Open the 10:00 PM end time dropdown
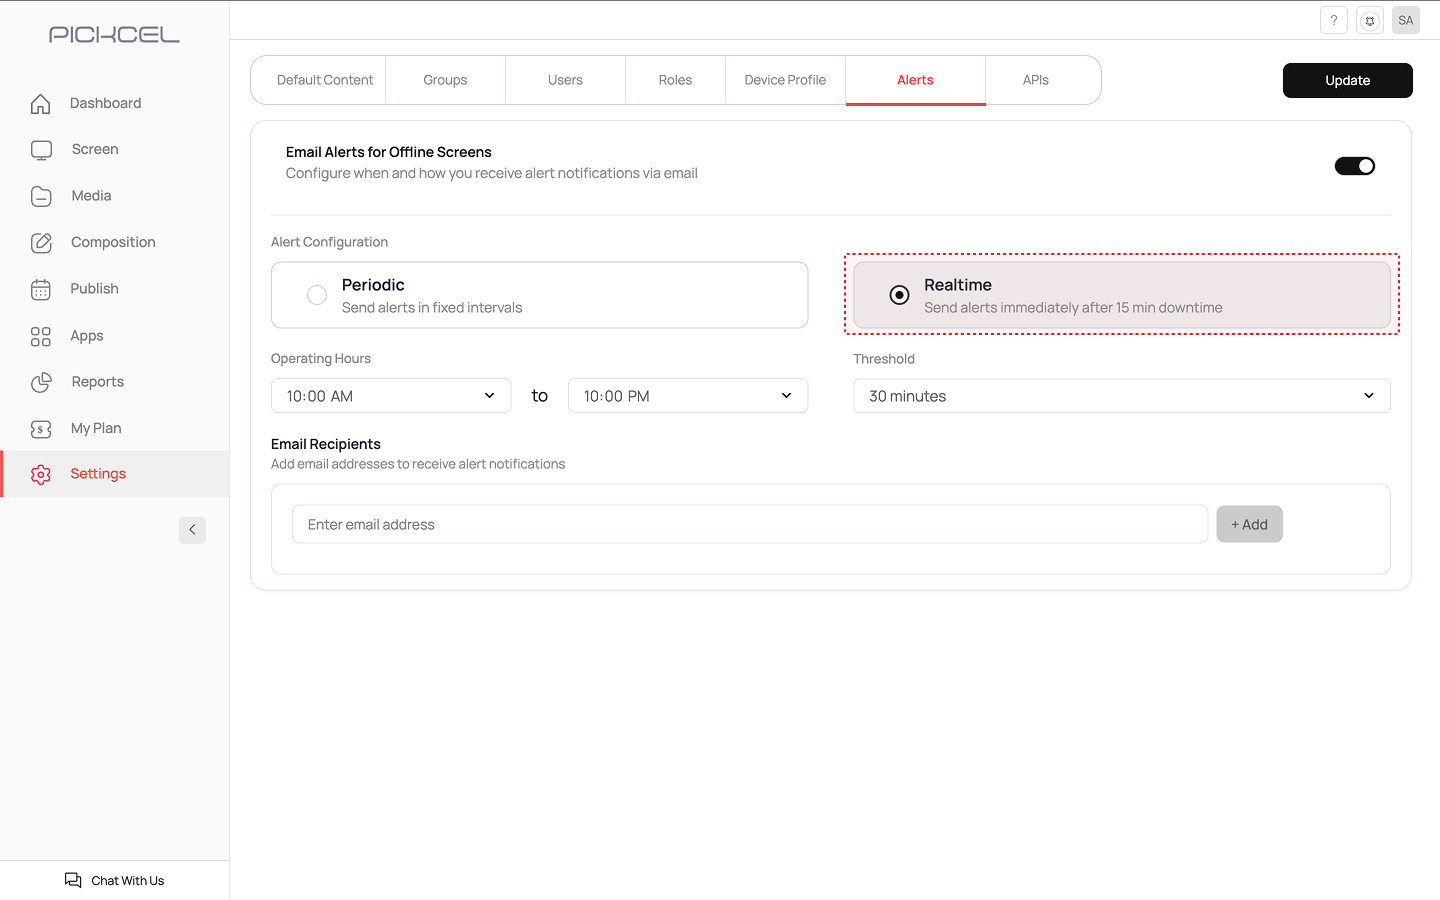1440x900 pixels. [x=688, y=396]
